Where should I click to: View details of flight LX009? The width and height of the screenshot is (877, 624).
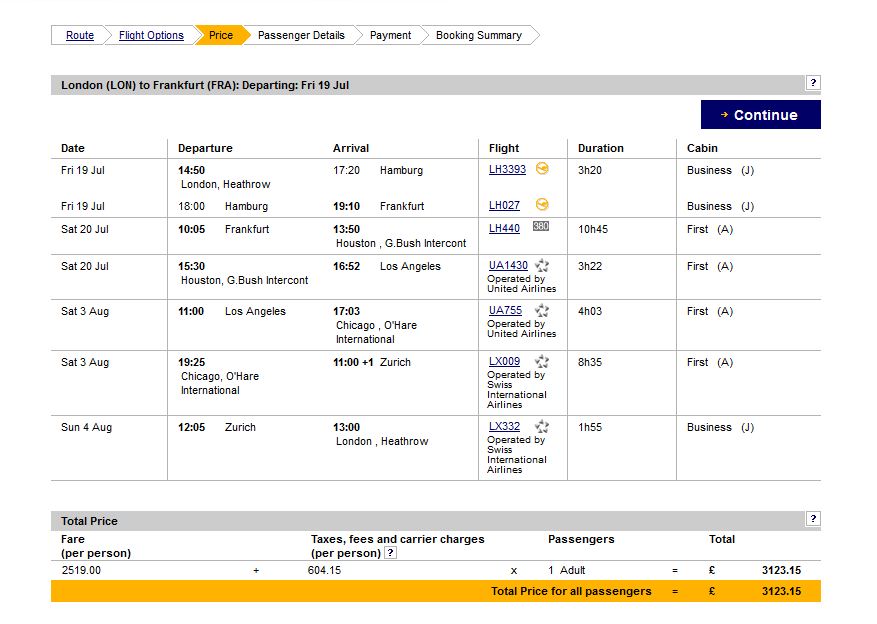[x=504, y=362]
